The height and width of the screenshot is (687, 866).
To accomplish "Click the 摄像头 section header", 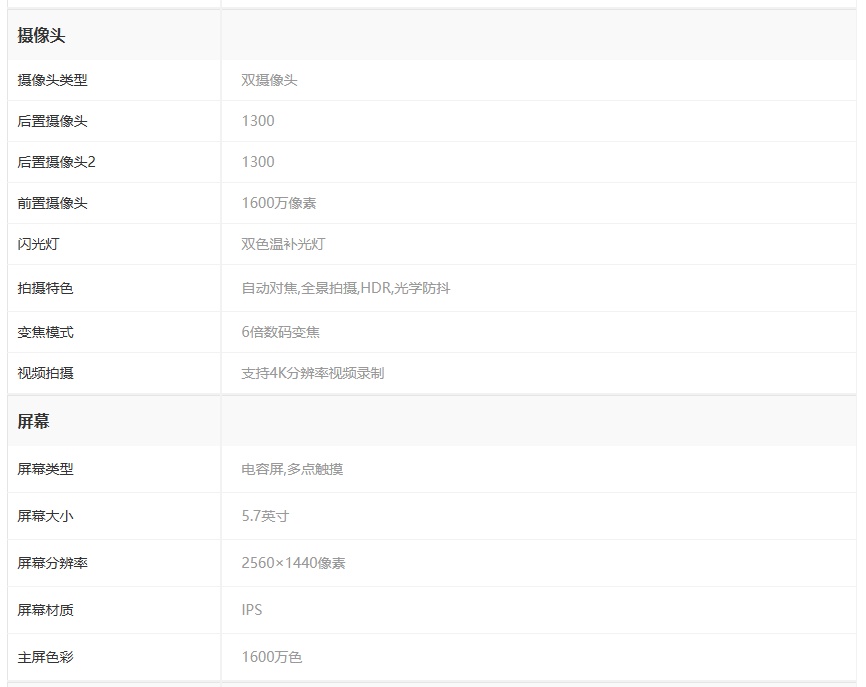I will [x=41, y=36].
